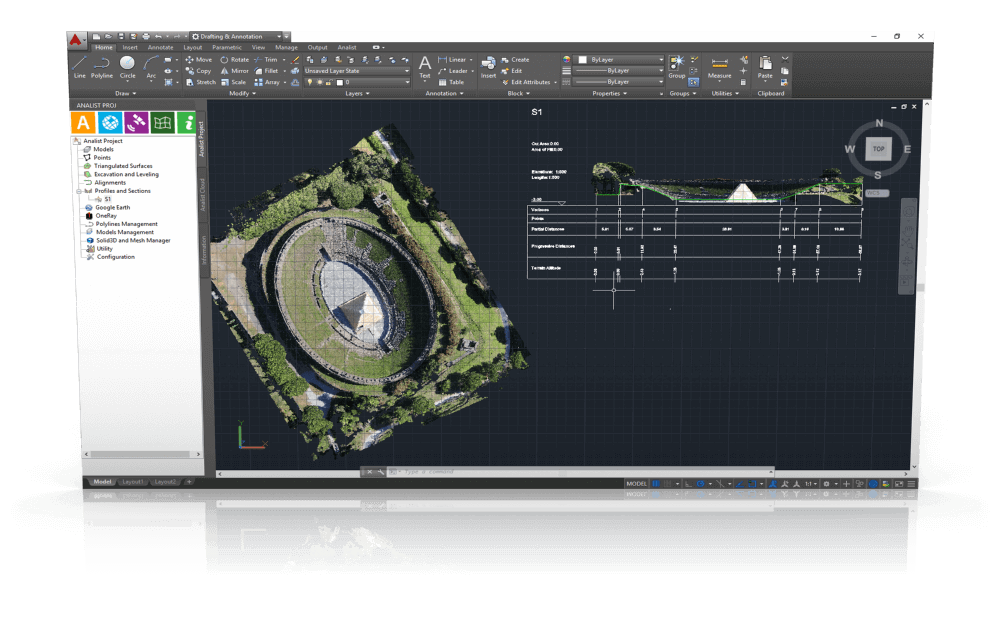
Task: Toggle group selection highlighted icon in Groups panel
Action: pos(694,82)
